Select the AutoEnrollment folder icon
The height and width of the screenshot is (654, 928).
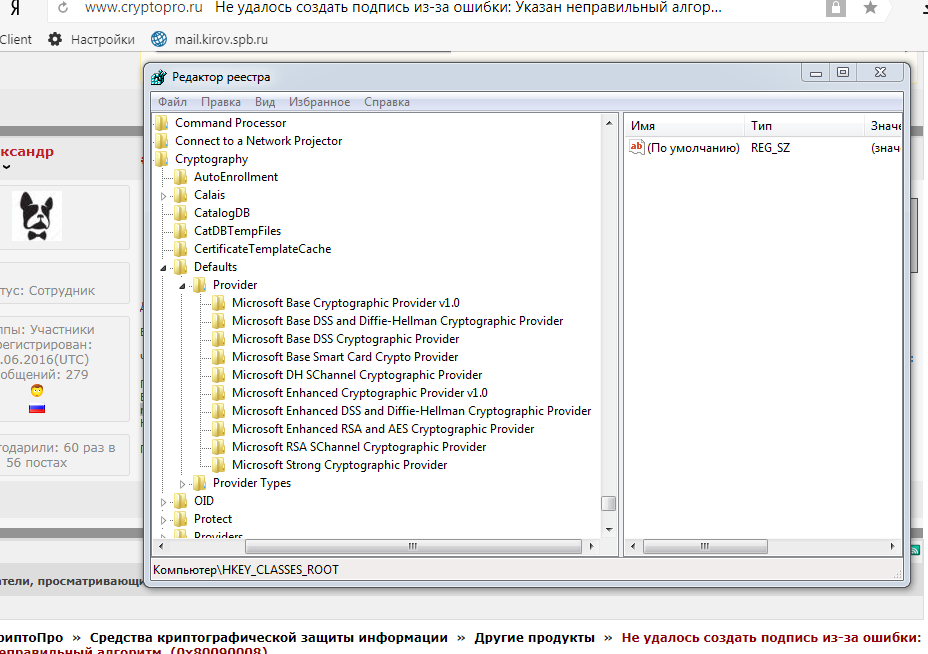(181, 177)
